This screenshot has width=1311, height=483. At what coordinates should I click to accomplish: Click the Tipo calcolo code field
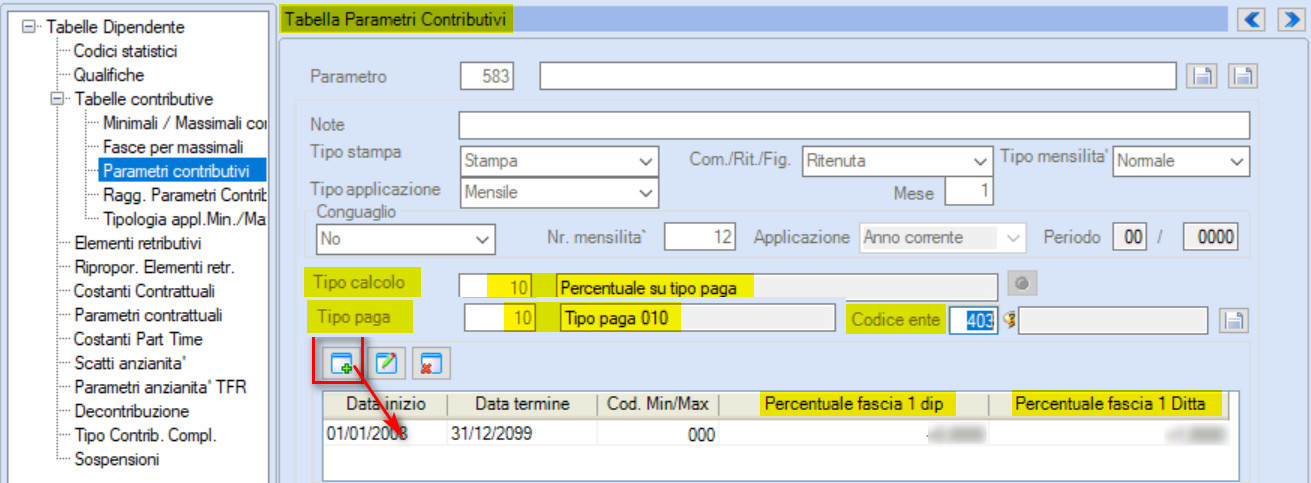click(x=496, y=287)
